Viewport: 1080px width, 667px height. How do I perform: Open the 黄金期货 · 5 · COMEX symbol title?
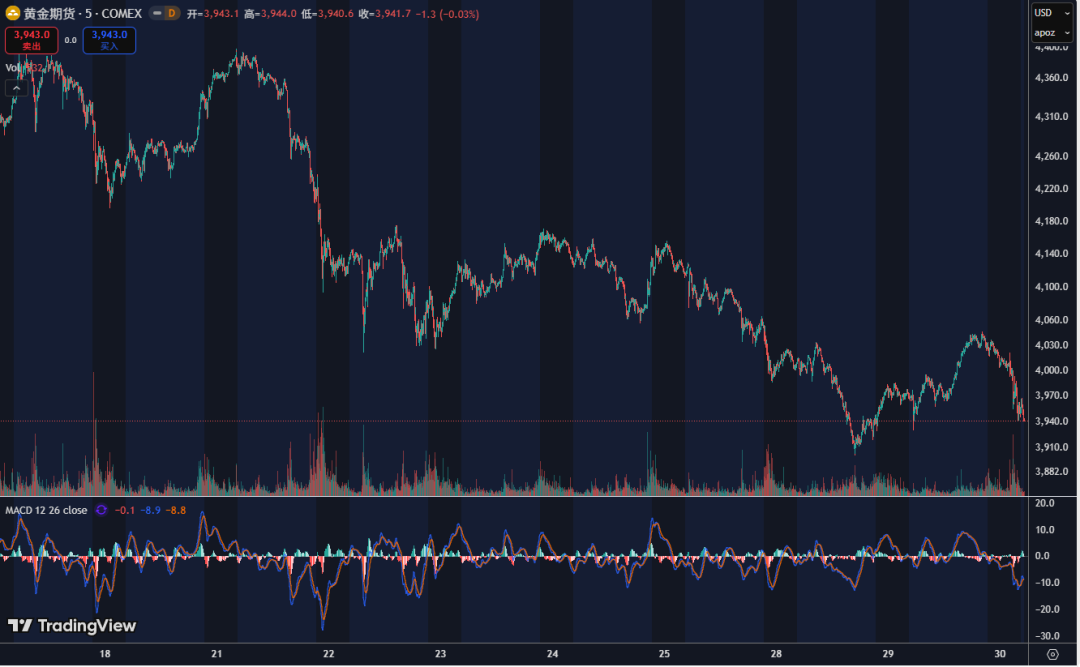83,14
